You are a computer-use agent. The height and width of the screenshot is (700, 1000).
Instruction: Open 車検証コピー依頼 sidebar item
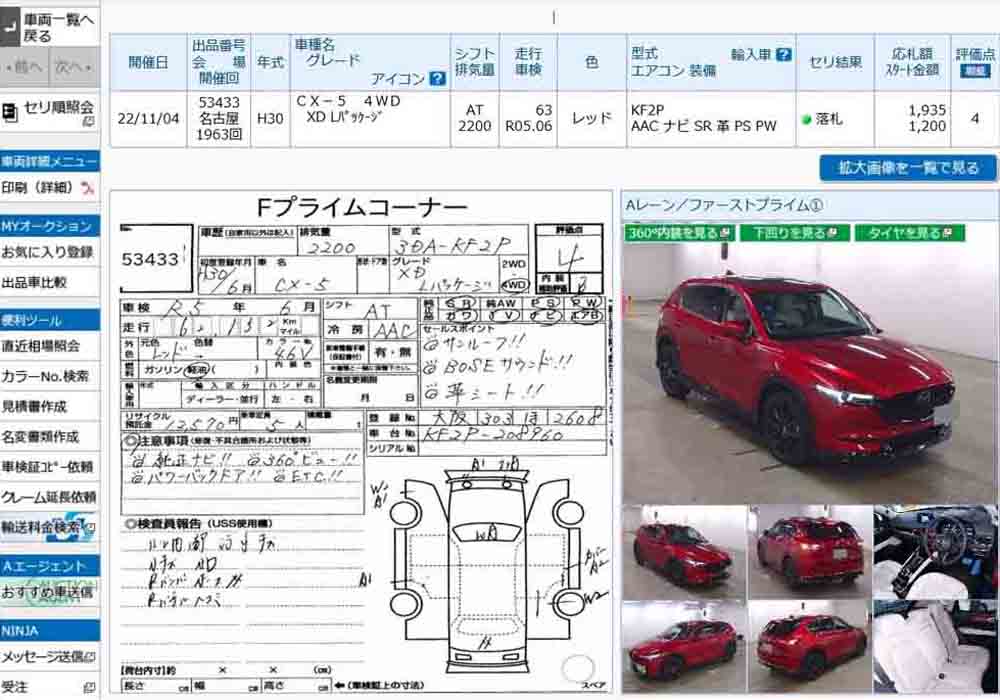(x=47, y=467)
